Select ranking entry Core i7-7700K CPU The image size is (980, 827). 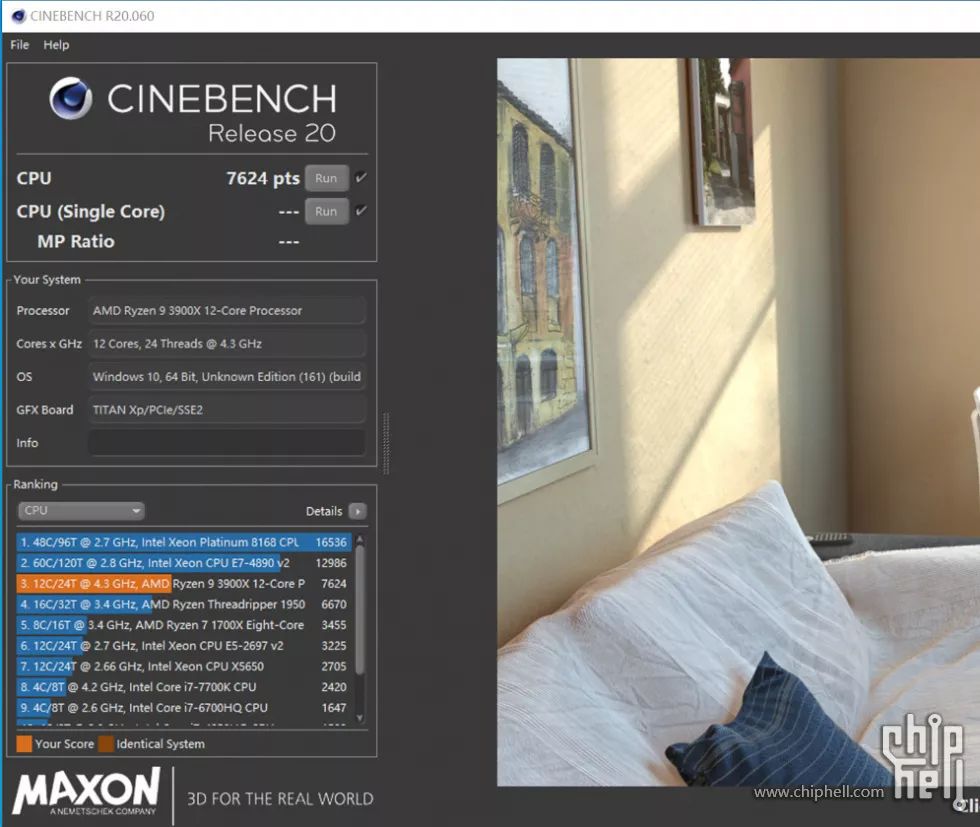click(x=184, y=686)
